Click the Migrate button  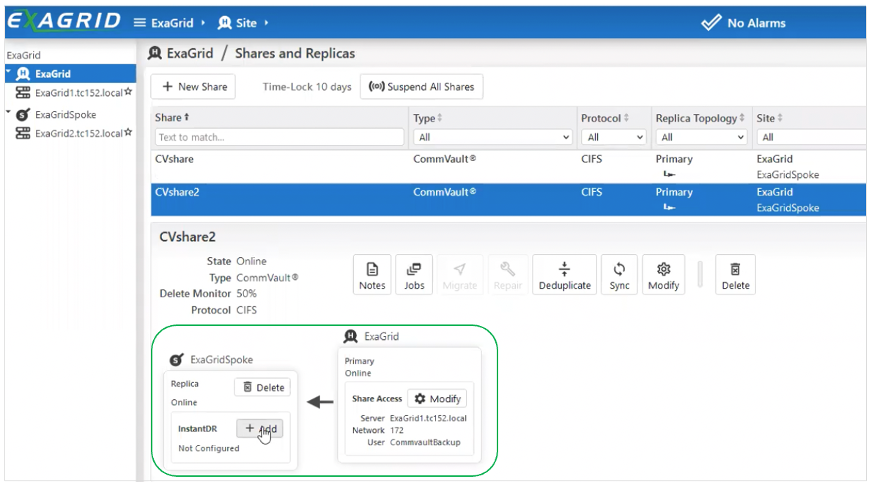[x=459, y=275]
